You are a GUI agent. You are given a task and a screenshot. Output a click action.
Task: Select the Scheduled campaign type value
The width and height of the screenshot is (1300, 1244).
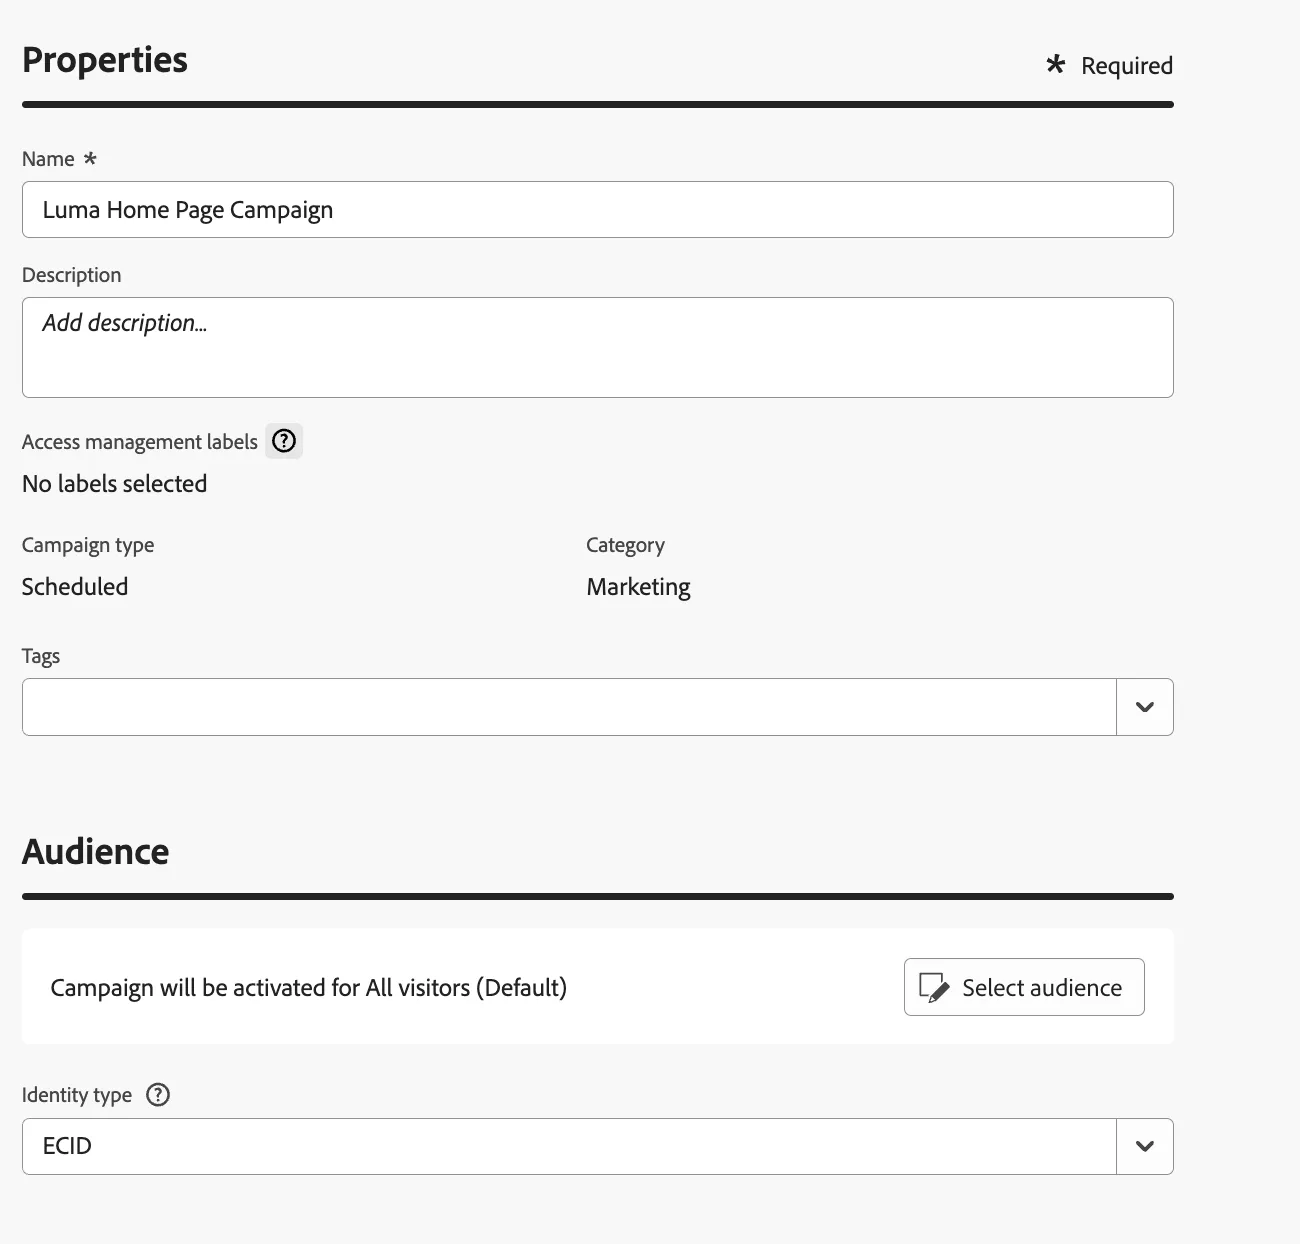click(x=75, y=587)
